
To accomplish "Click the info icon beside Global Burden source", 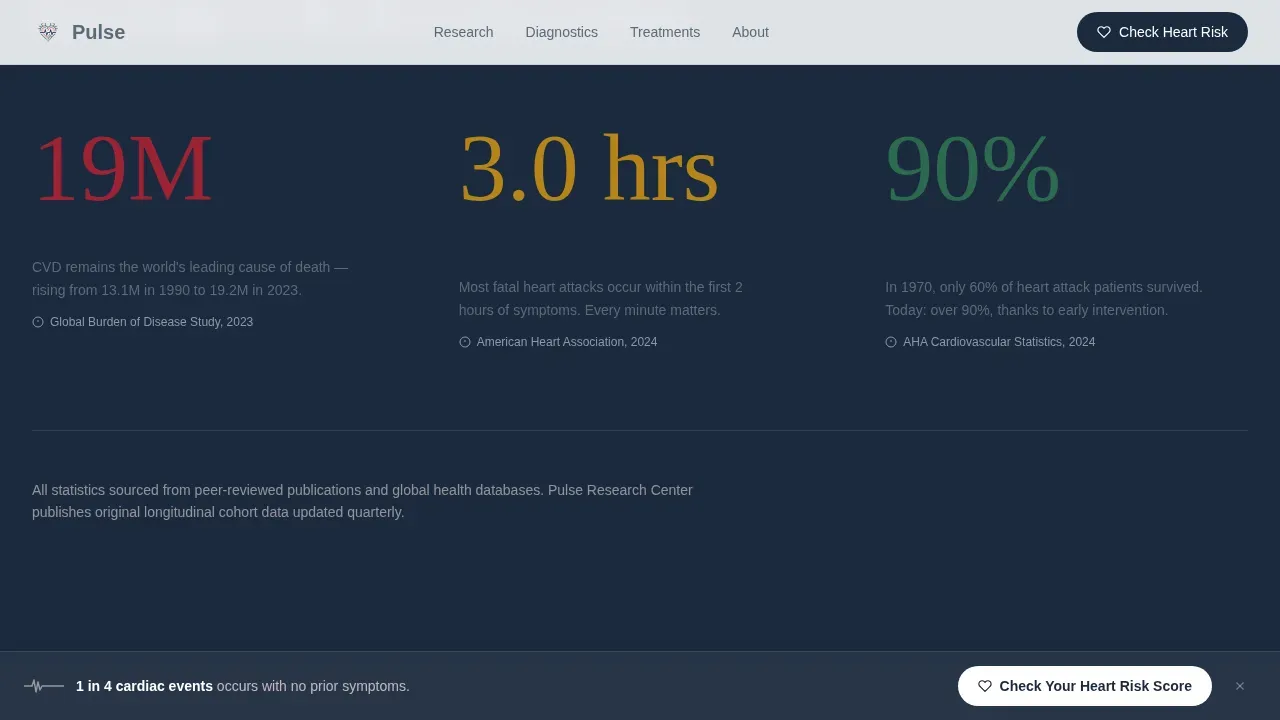I will 38,322.
